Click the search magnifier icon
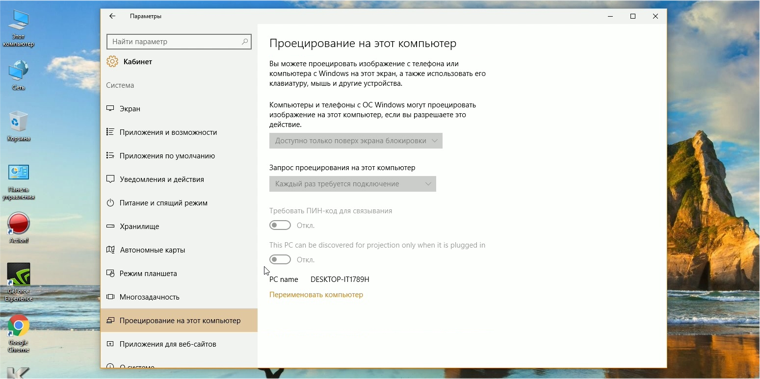The image size is (760, 379). [x=245, y=42]
